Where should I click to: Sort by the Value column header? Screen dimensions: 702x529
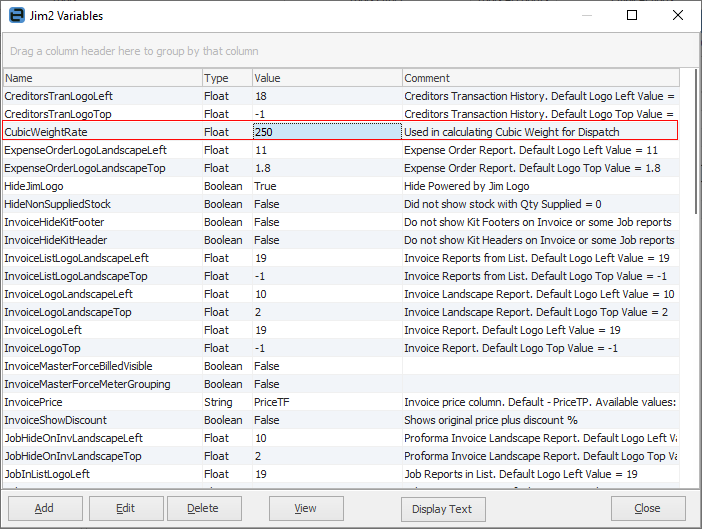[327, 78]
